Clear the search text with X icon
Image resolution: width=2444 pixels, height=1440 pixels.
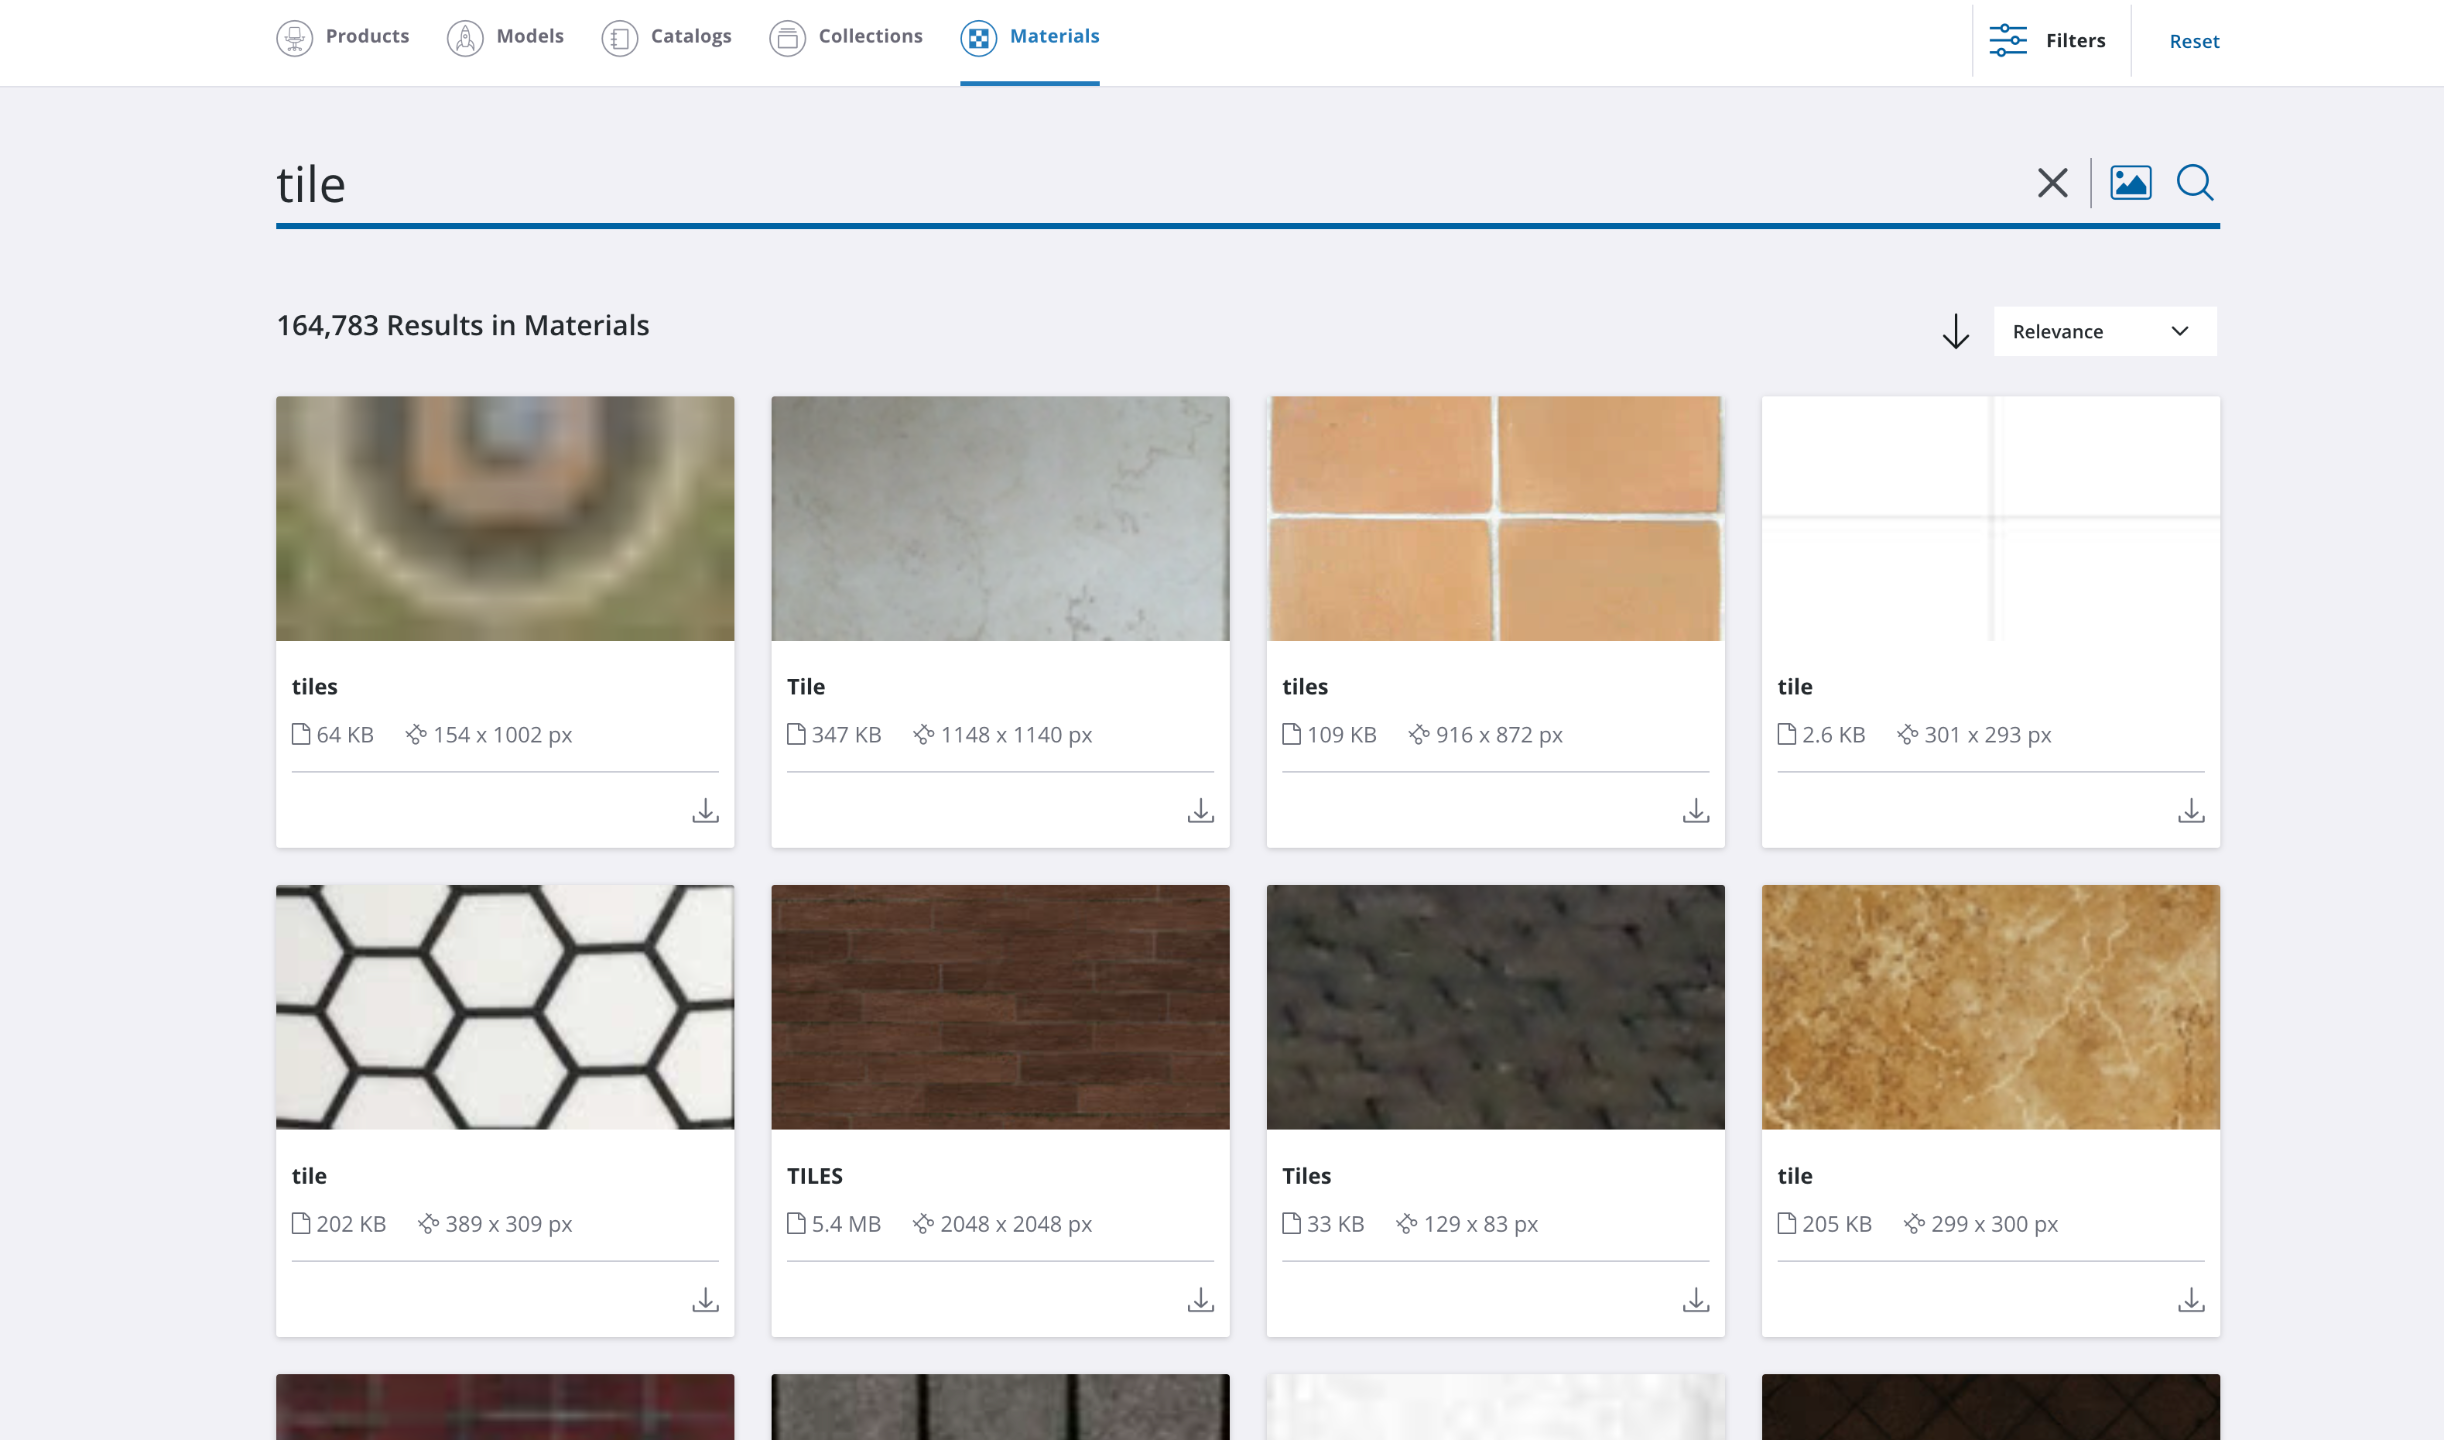2052,183
